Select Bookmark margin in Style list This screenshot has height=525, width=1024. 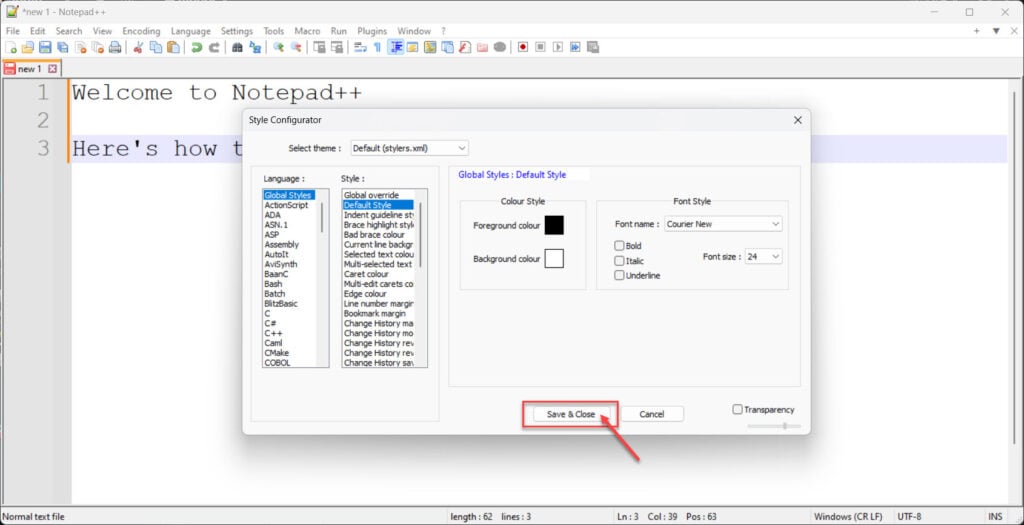[x=375, y=313]
